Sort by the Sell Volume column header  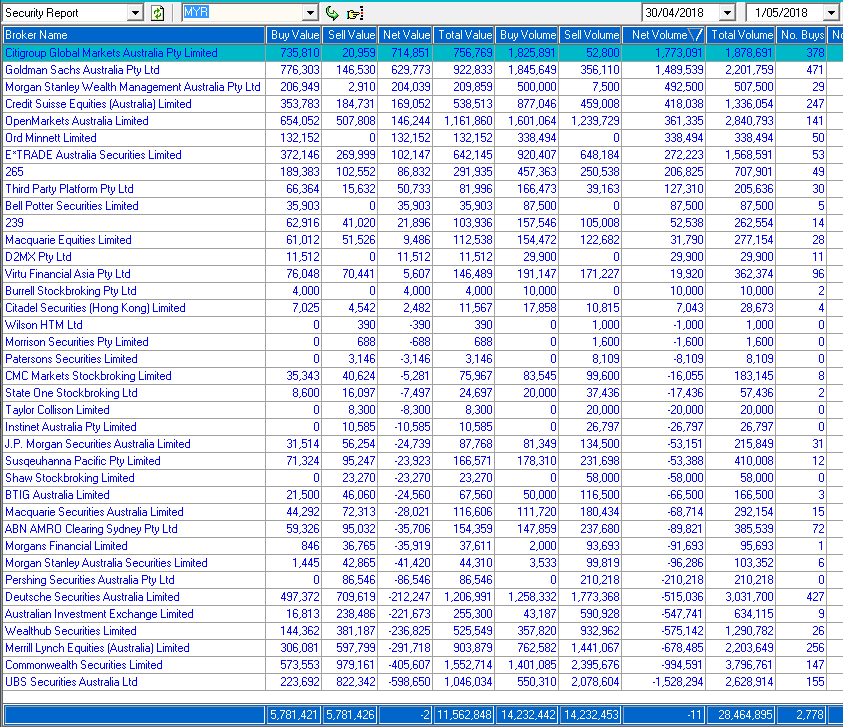click(x=590, y=35)
